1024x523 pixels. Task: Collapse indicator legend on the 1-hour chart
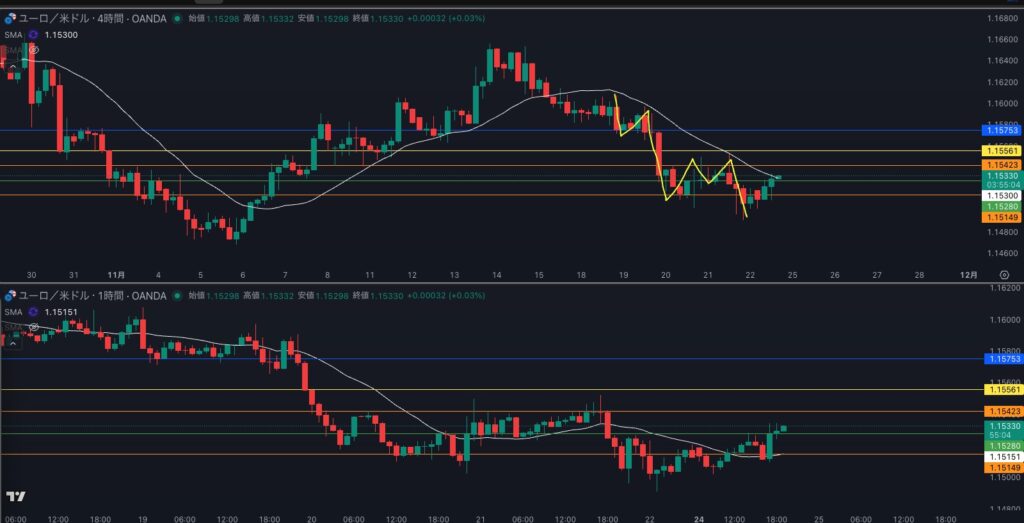[x=13, y=342]
